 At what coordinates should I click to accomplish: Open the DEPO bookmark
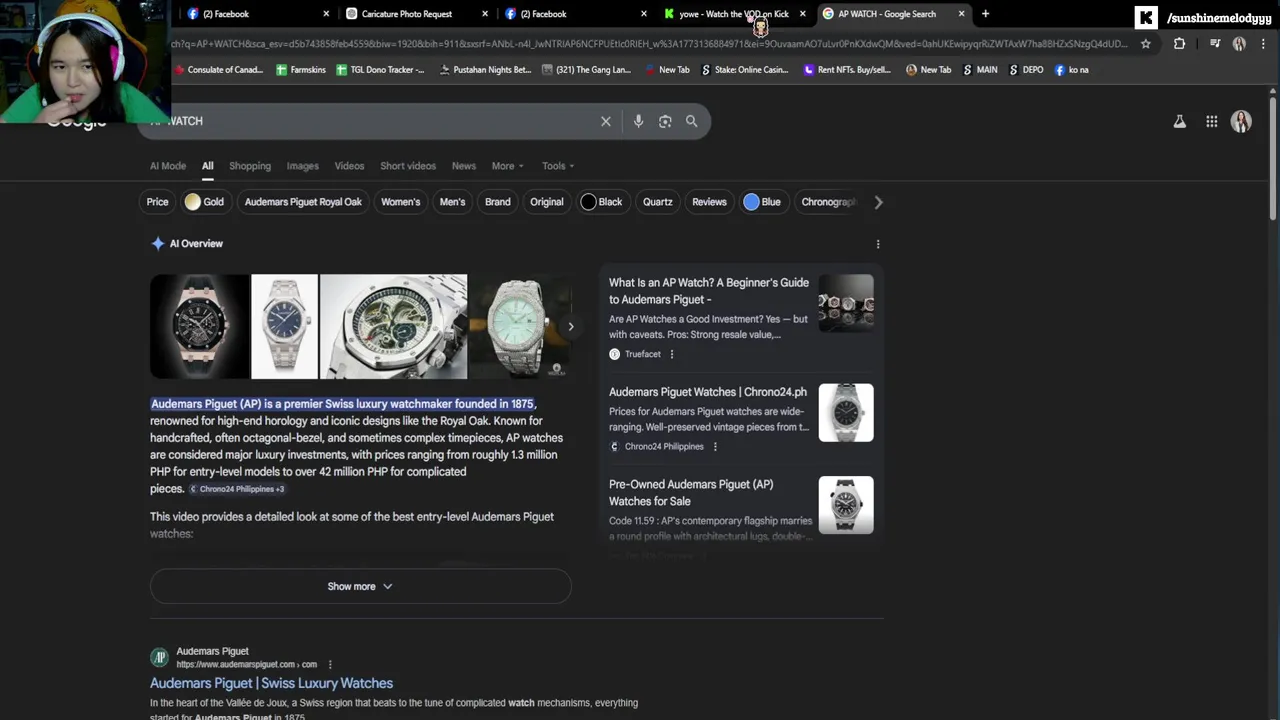click(x=1026, y=70)
